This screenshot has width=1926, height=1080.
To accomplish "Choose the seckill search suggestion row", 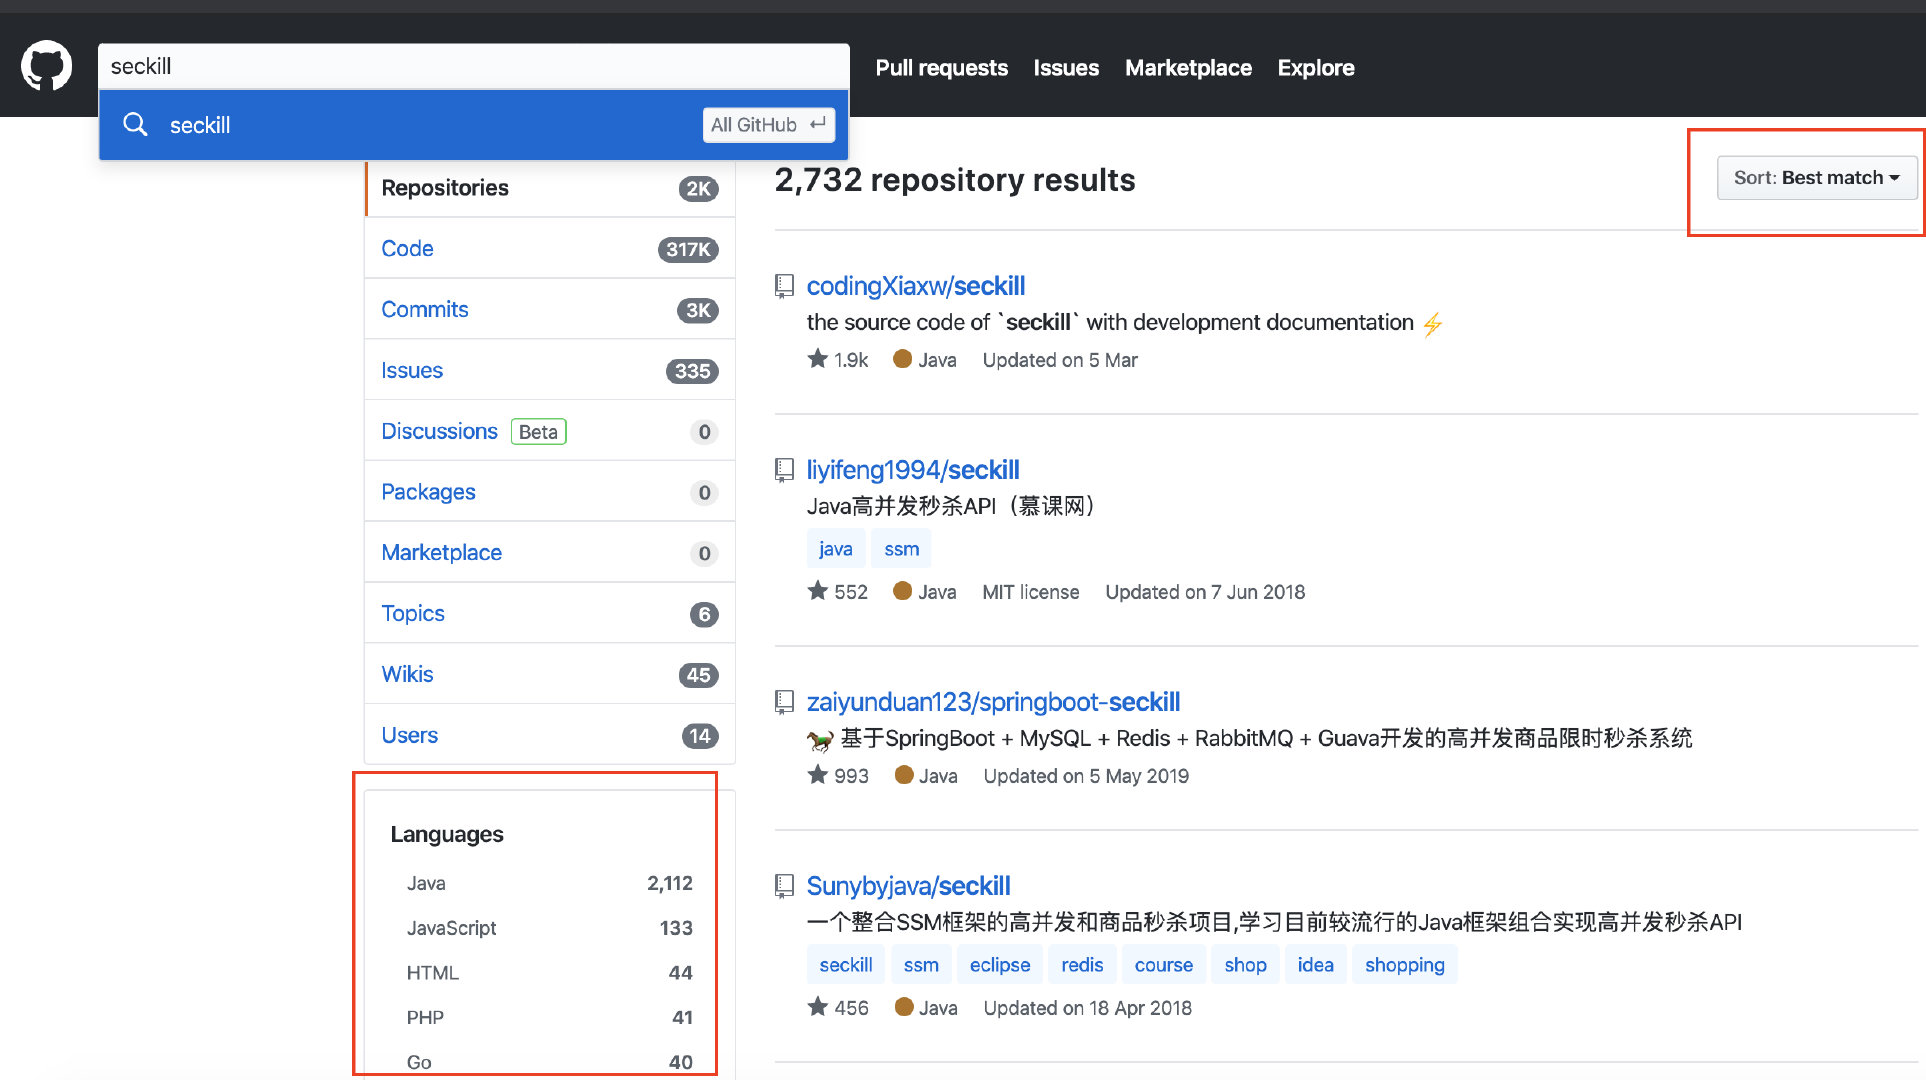I will pyautogui.click(x=474, y=125).
